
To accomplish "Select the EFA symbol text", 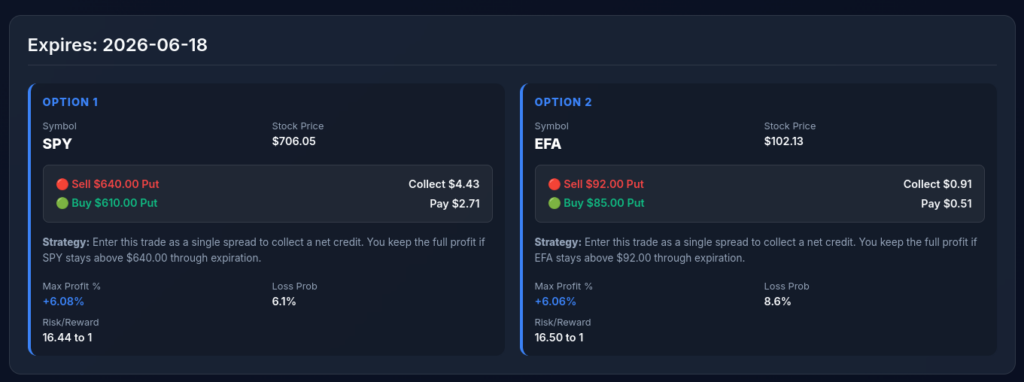I will [548, 144].
